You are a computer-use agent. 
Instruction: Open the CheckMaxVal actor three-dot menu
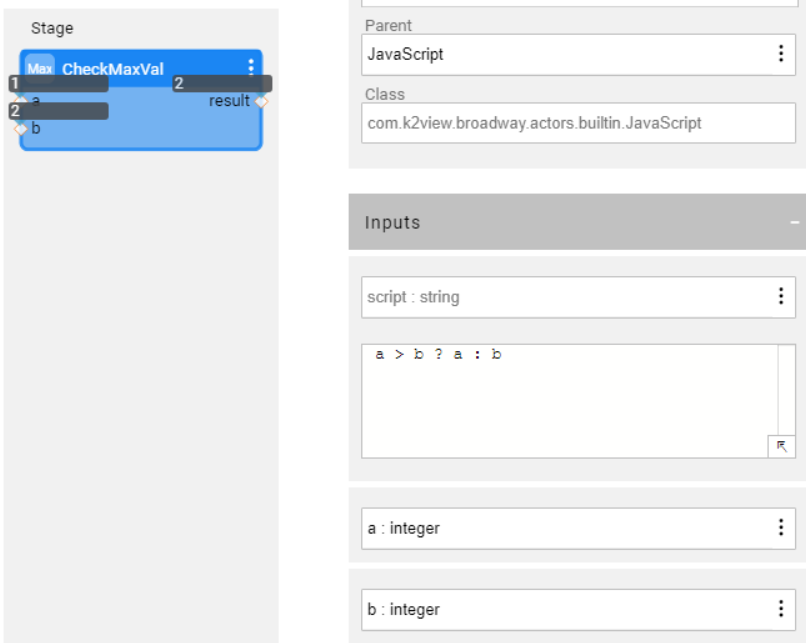tap(250, 67)
